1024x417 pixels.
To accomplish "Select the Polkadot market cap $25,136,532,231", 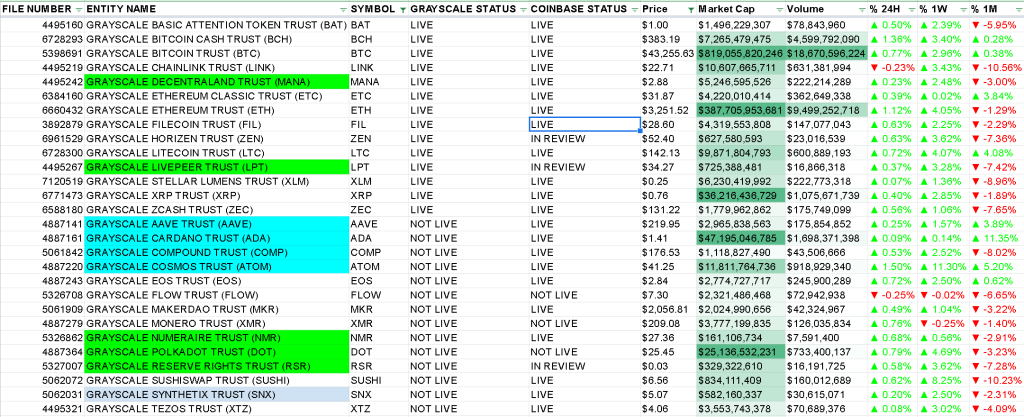I will 741,352.
